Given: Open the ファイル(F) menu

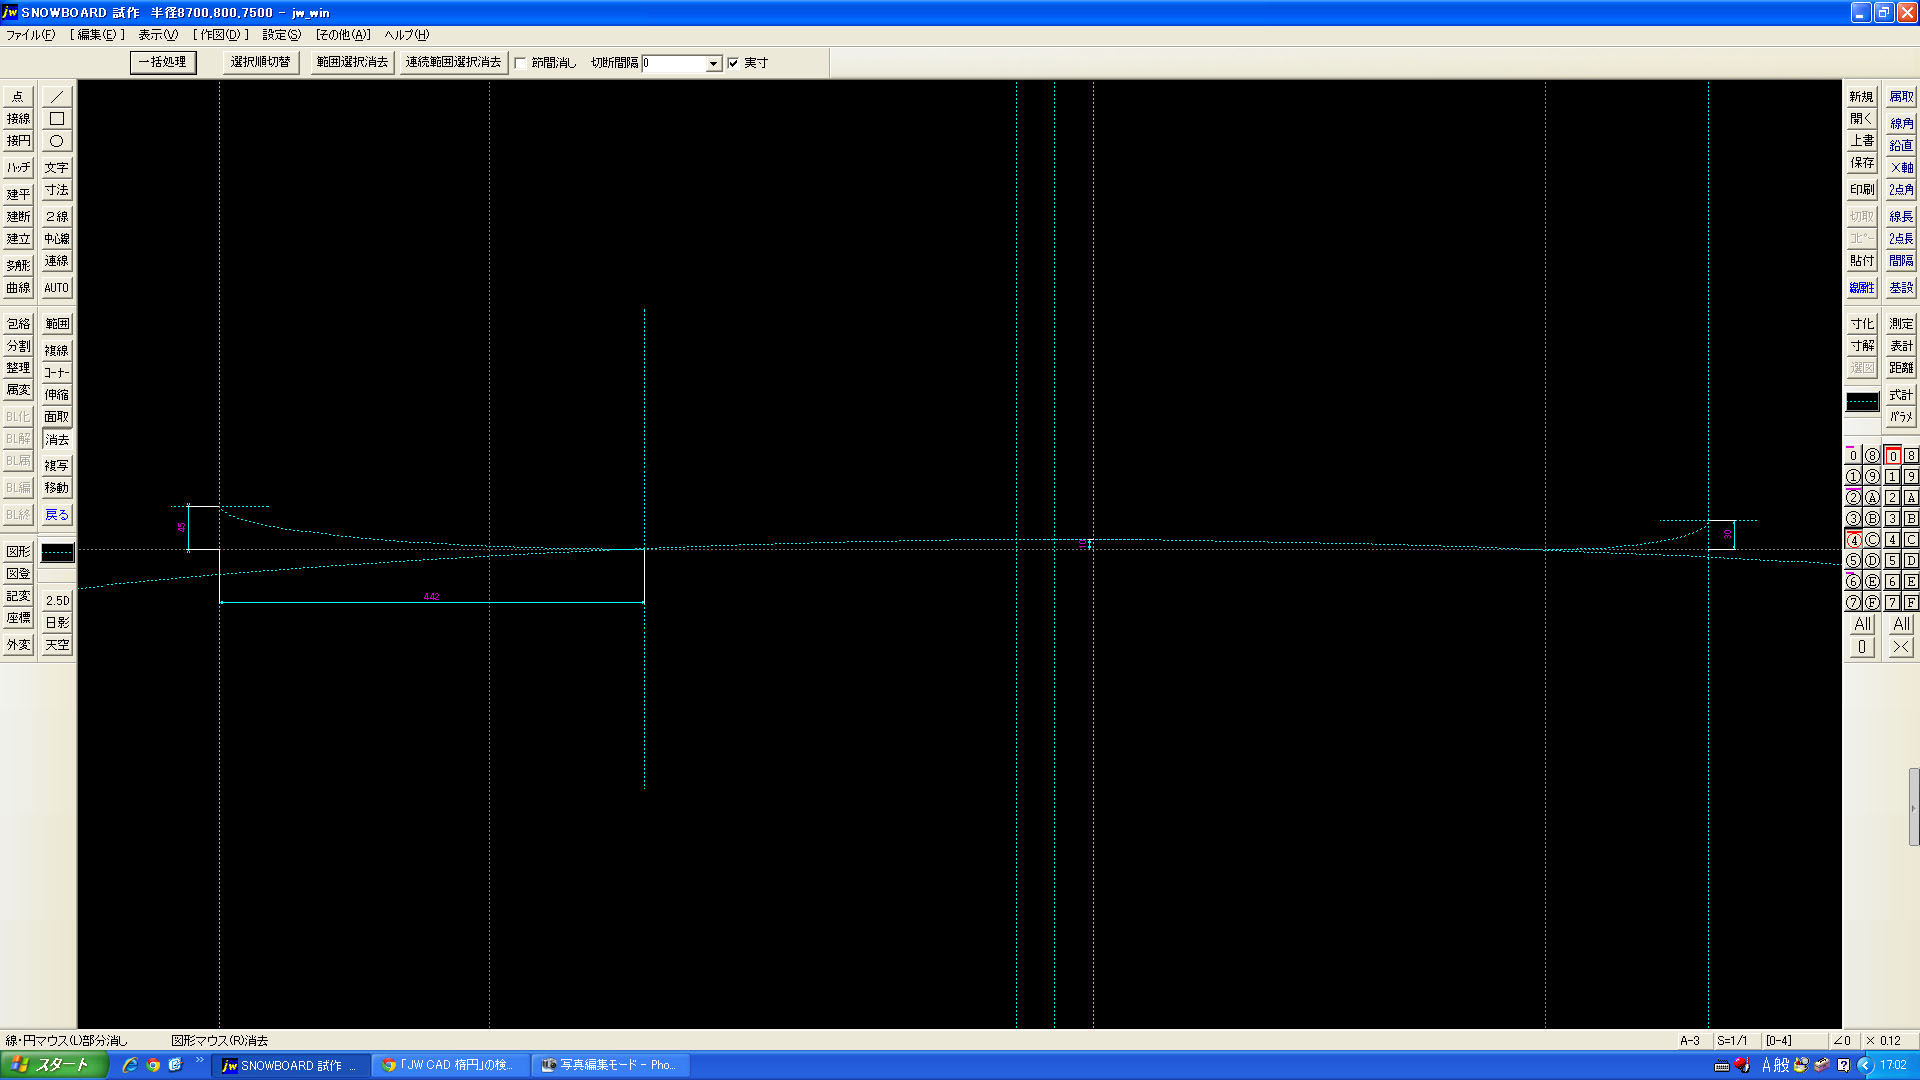Looking at the screenshot, I should click(31, 35).
